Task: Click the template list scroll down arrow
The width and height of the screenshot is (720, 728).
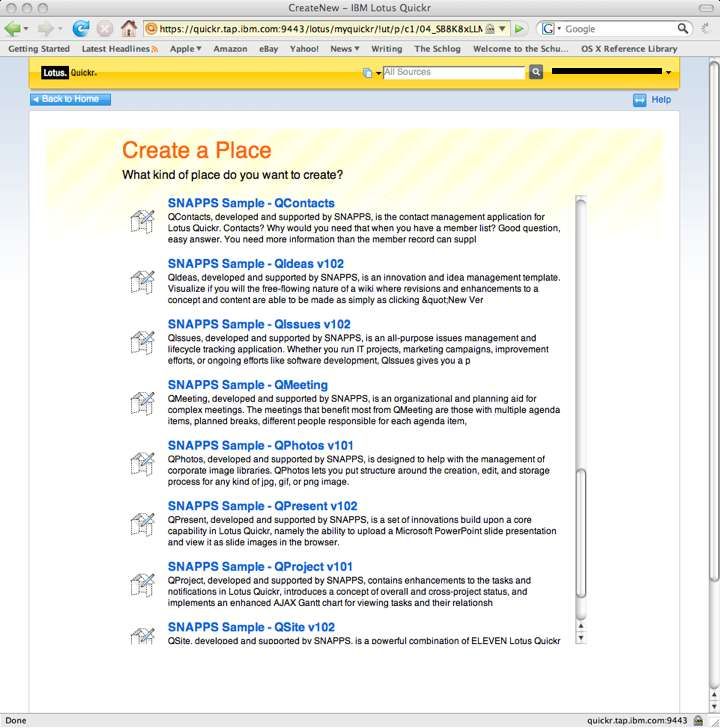Action: point(580,638)
